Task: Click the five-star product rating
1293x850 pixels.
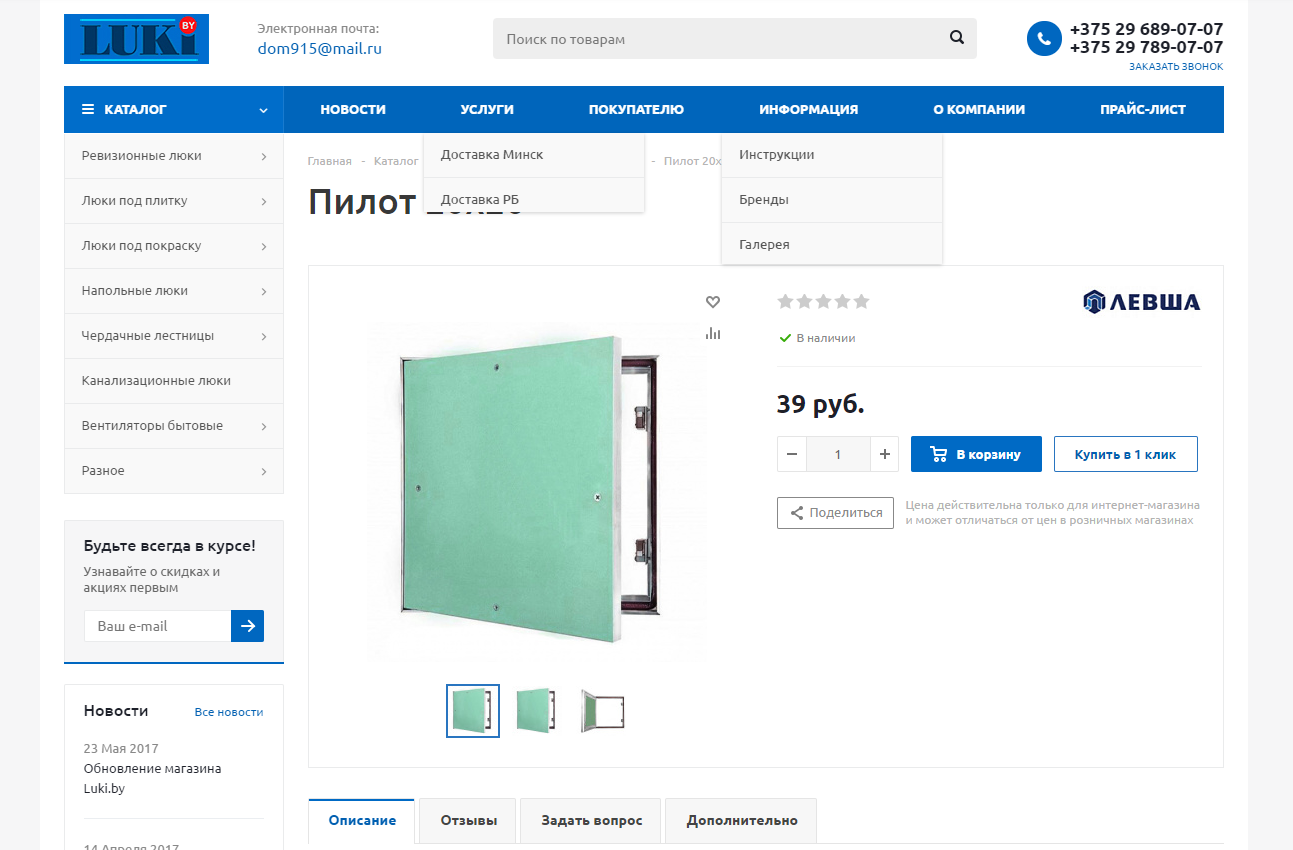Action: 823,301
